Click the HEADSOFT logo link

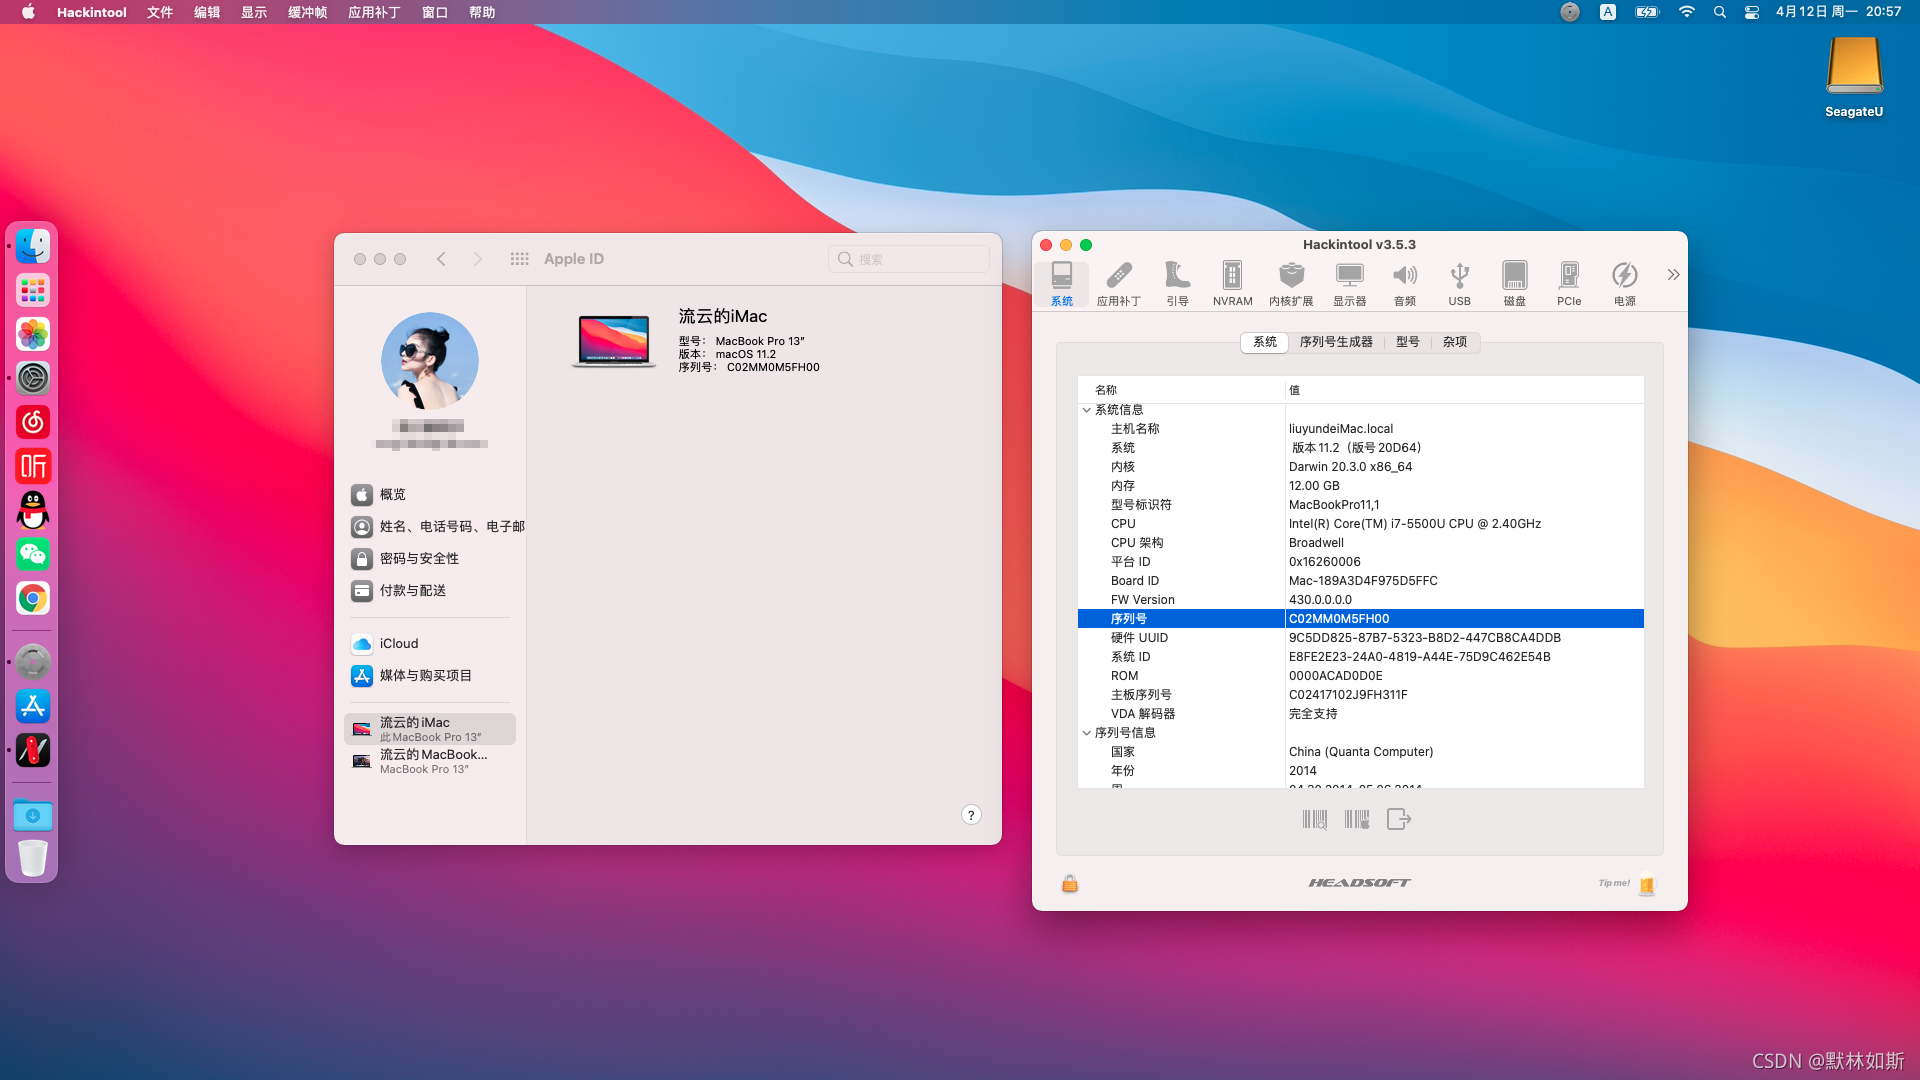coord(1360,883)
